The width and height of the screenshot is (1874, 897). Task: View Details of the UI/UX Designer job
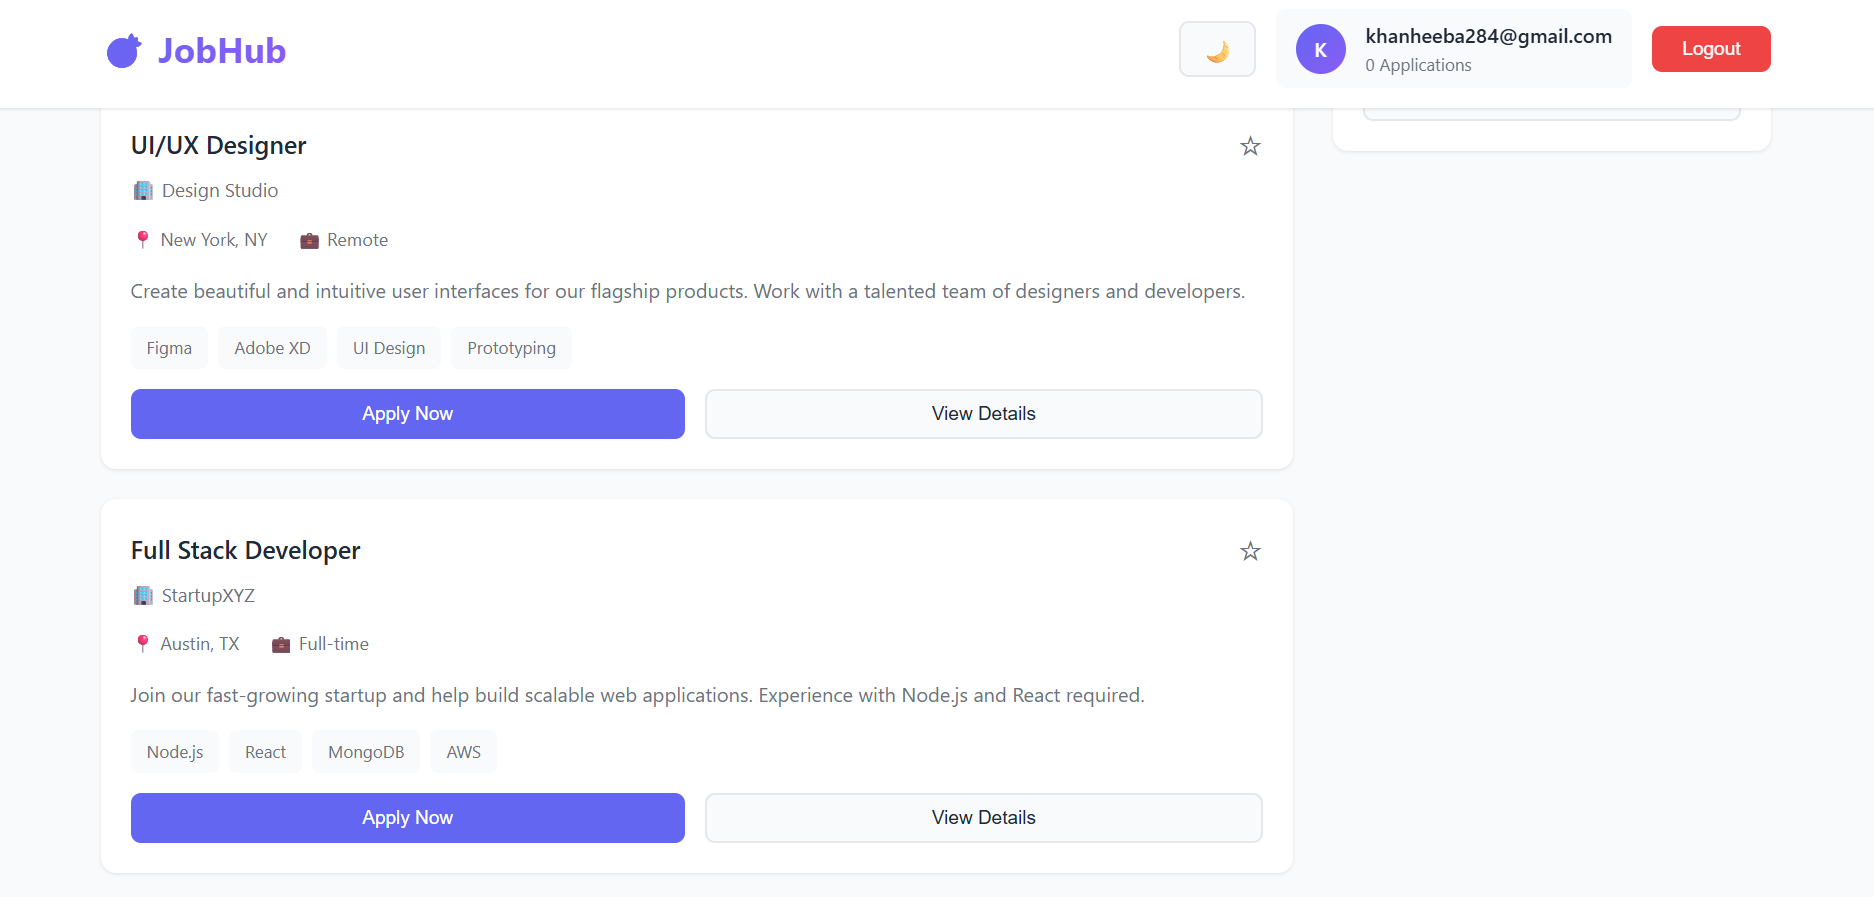(x=983, y=414)
